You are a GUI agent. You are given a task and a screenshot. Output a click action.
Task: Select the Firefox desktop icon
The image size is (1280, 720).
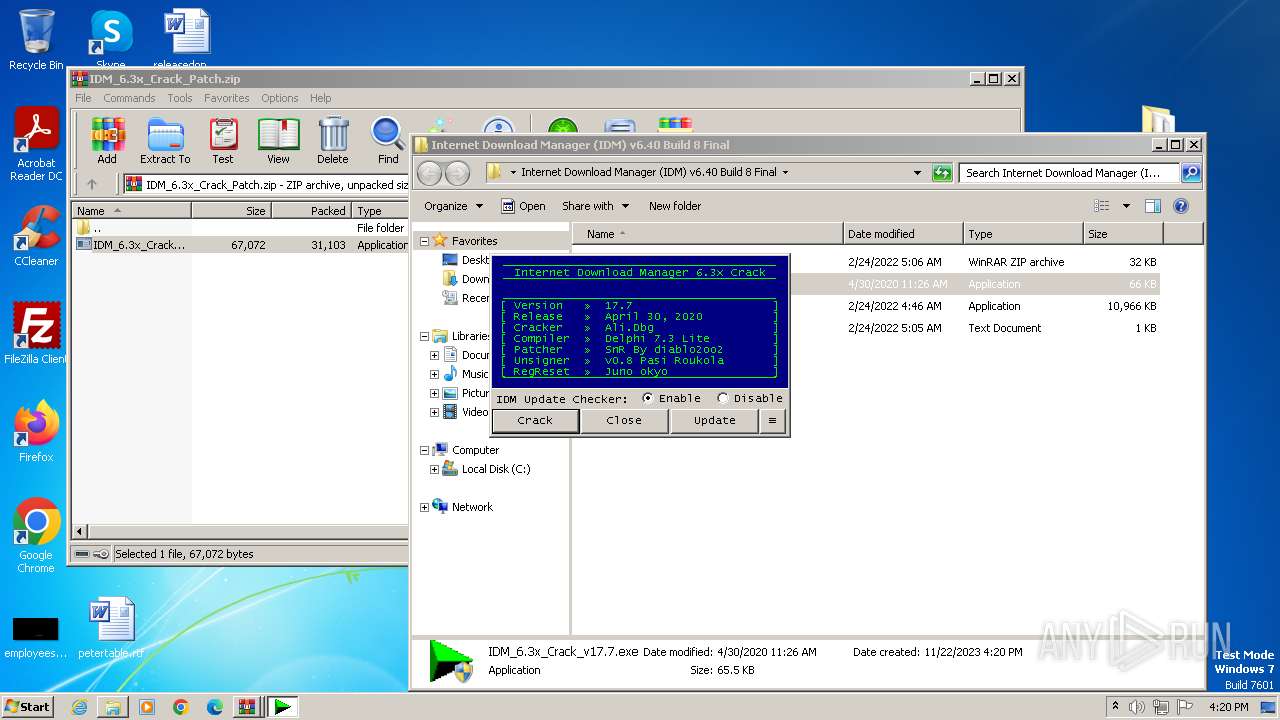coord(36,431)
